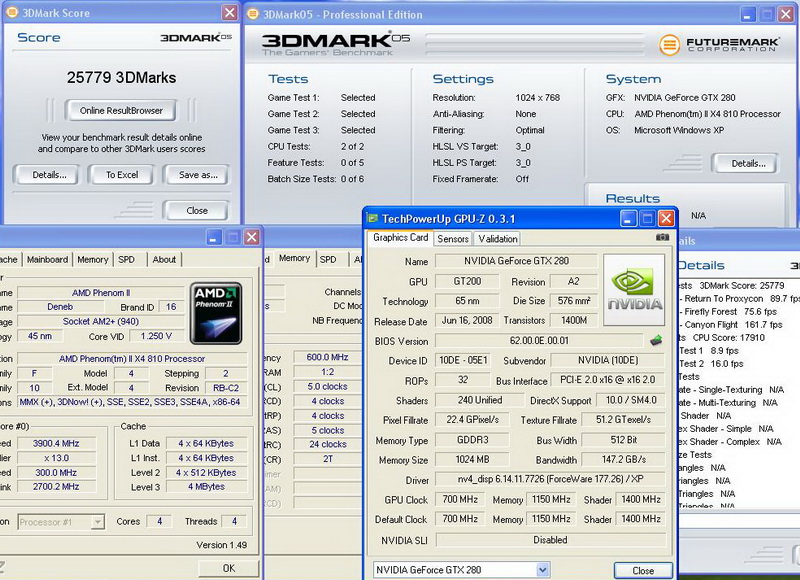Click the BIOS save chip icon in GPU-Z
The width and height of the screenshot is (800, 580).
pos(656,340)
